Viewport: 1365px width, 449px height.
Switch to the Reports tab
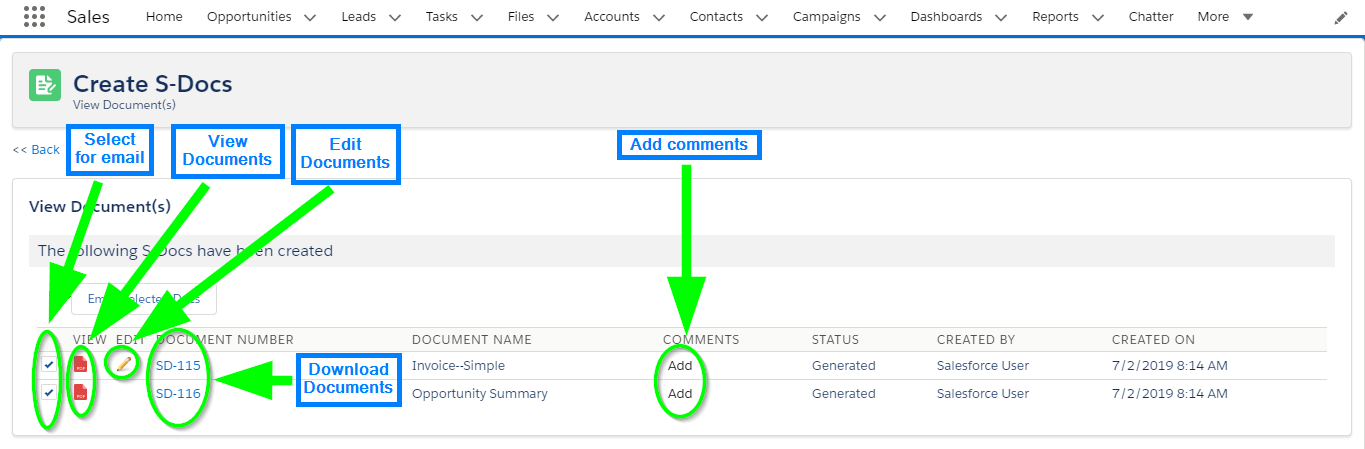[x=1055, y=17]
